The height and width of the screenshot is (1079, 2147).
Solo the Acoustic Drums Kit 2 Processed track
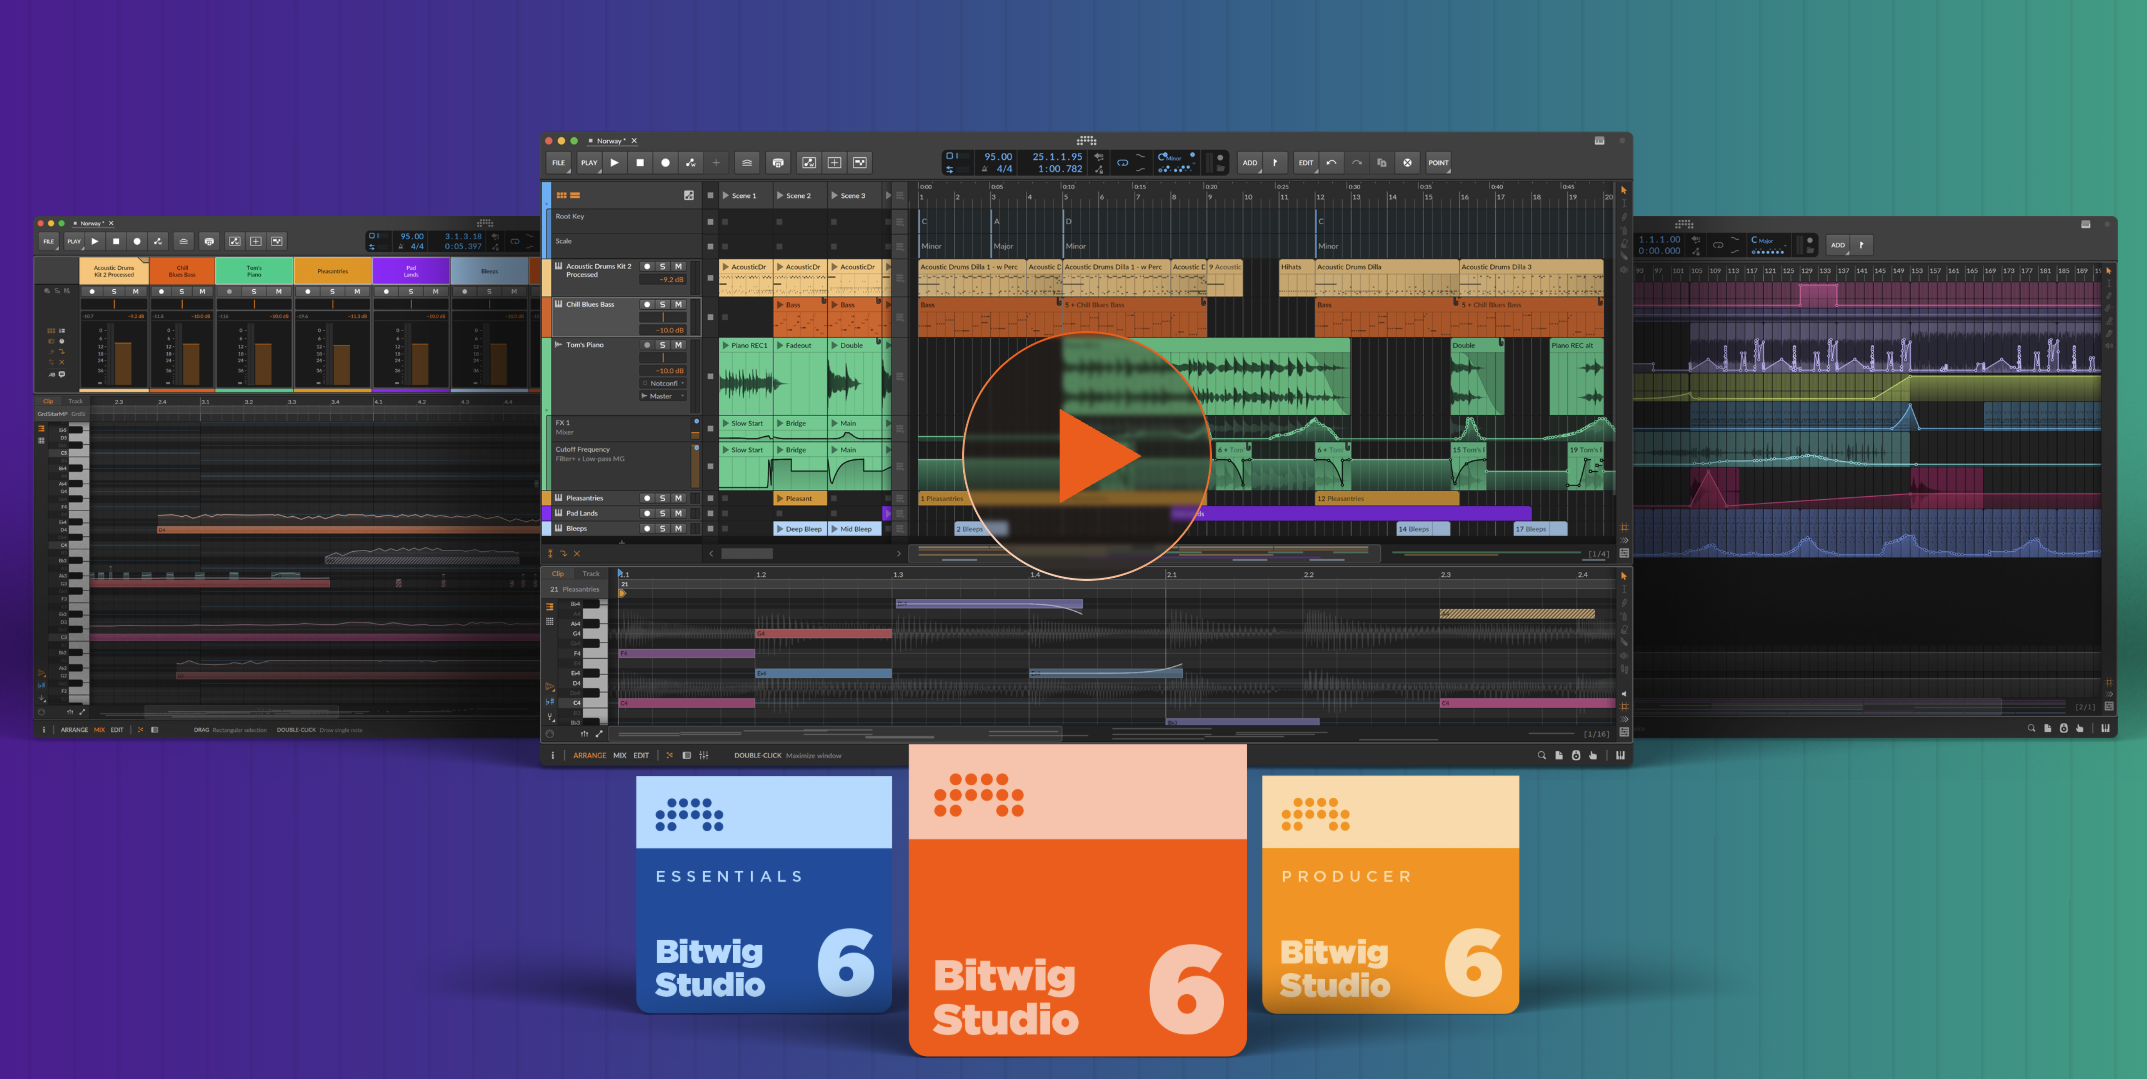coord(662,266)
